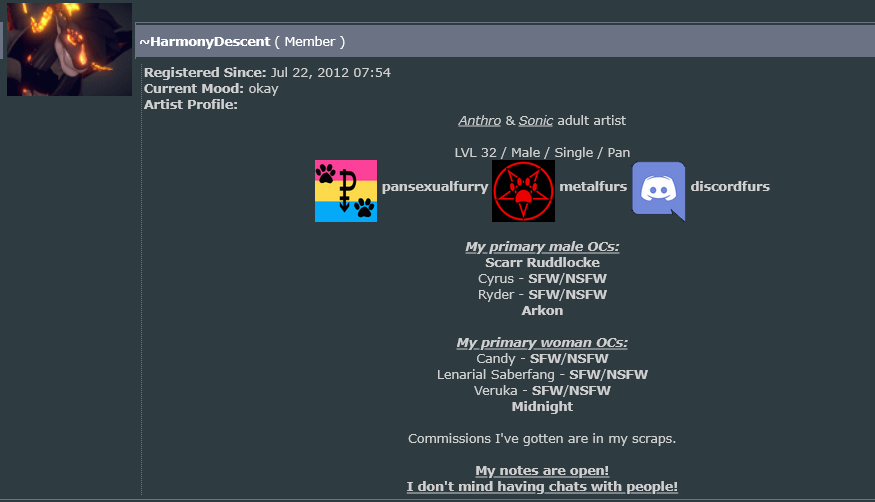875x502 pixels.
Task: Open the HarmonyDescent profile avatar image
Action: click(69, 49)
